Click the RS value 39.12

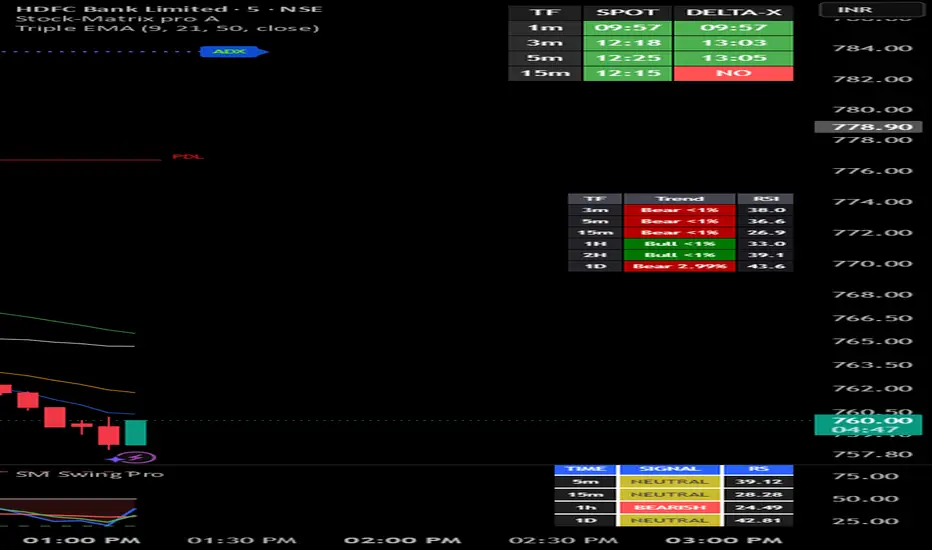[758, 482]
